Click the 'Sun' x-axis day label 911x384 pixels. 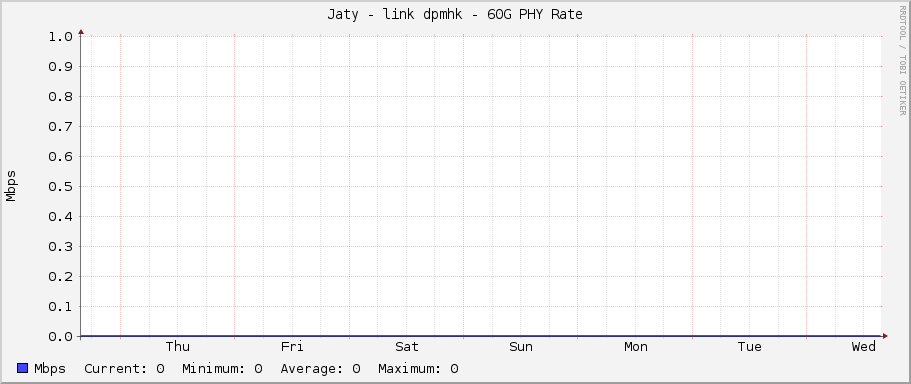[521, 347]
